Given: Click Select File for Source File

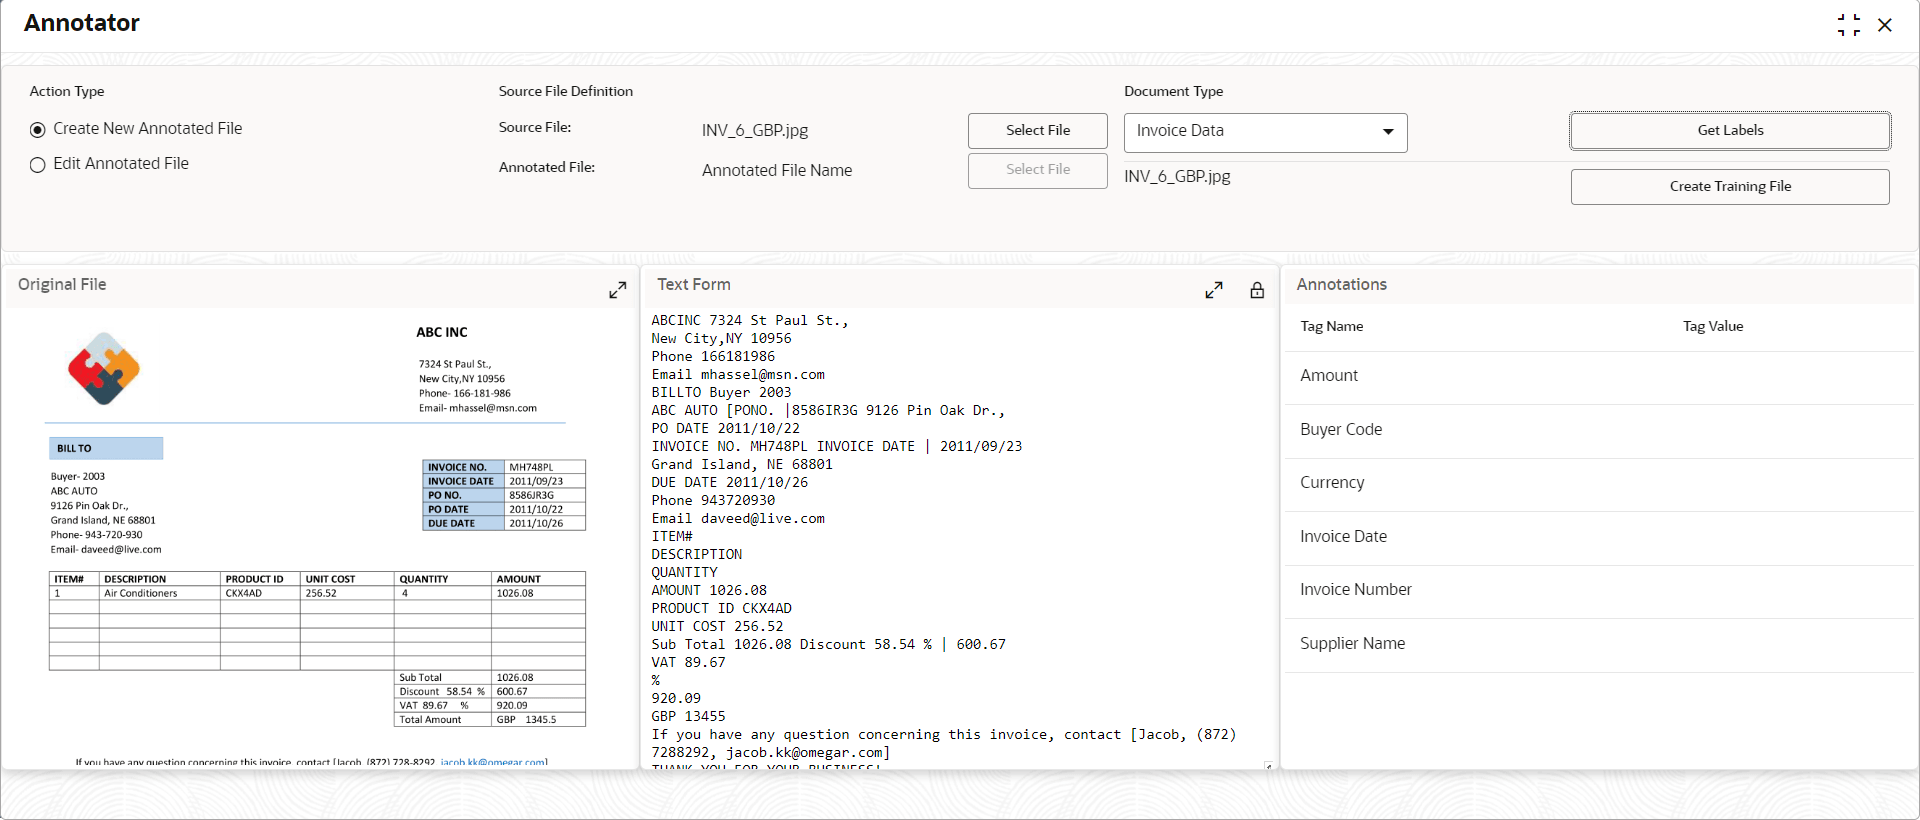Looking at the screenshot, I should coord(1038,131).
